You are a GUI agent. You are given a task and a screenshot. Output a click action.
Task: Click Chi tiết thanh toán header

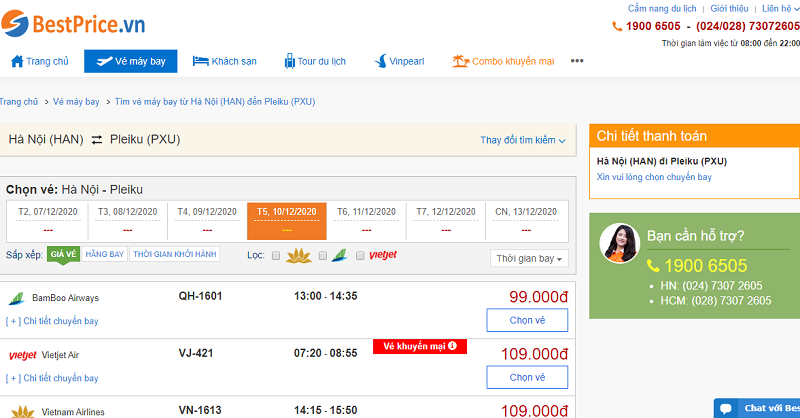tap(694, 136)
